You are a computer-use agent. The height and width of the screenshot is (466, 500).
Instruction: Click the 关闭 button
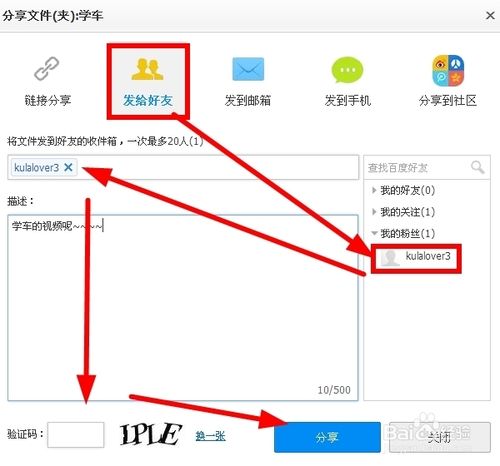(439, 437)
